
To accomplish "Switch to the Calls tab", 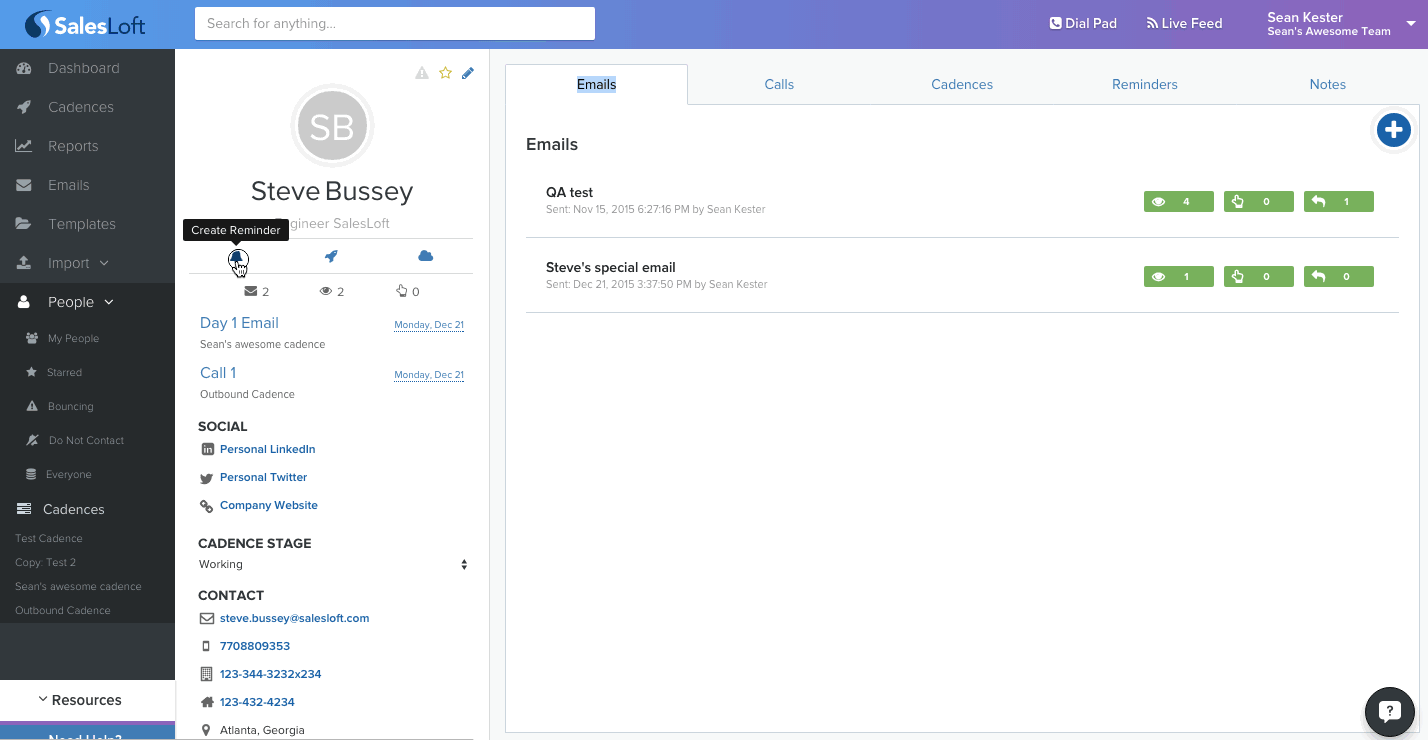I will 778,84.
